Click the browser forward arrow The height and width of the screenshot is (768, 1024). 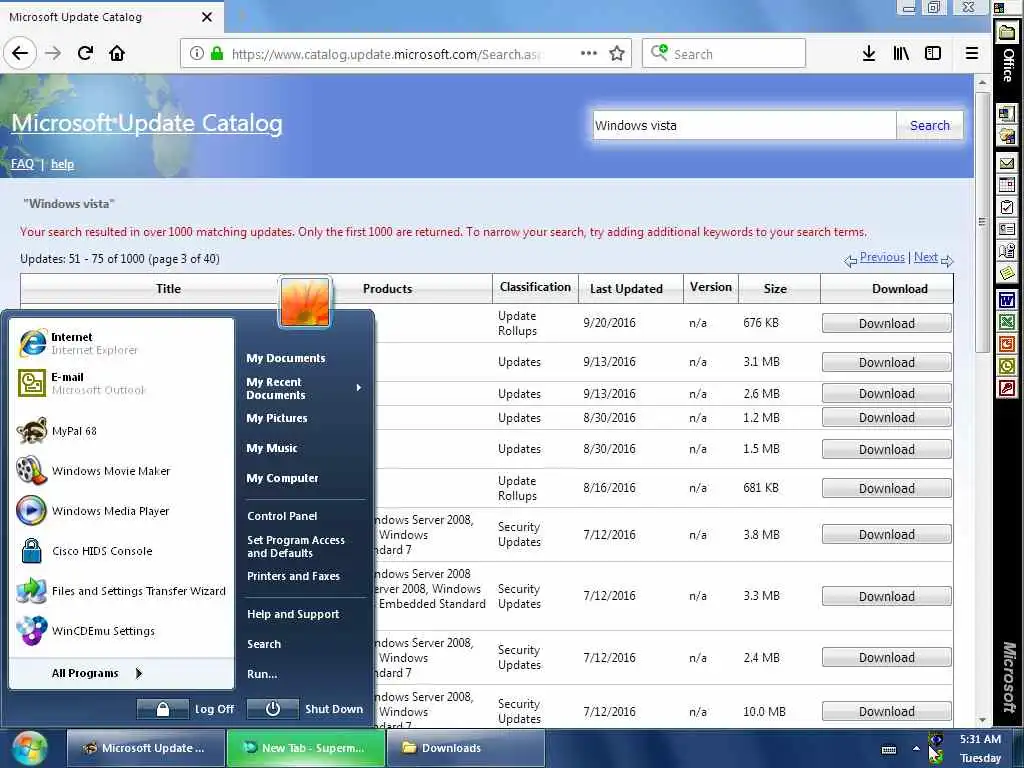tap(53, 53)
